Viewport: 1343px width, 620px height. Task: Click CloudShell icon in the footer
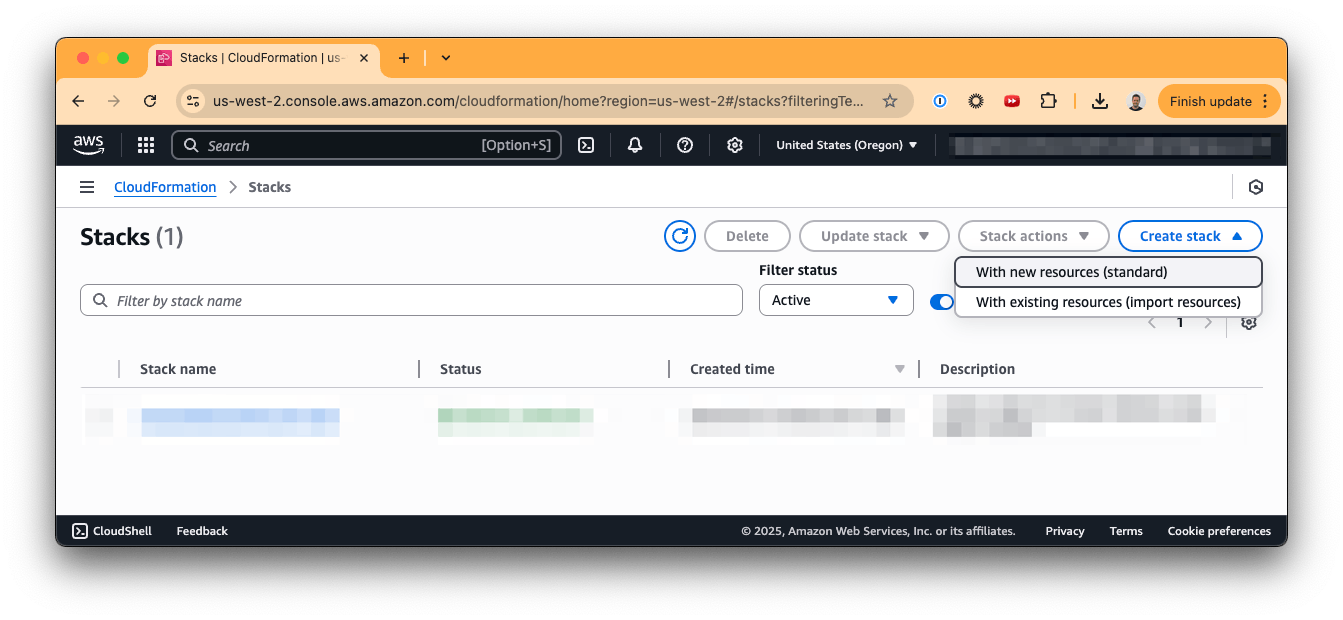click(80, 531)
